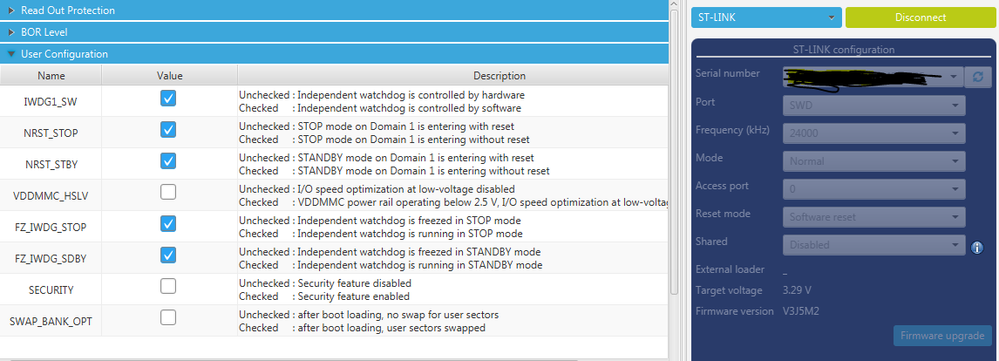Select the VDDMMC_HSLV name cell

click(51, 195)
